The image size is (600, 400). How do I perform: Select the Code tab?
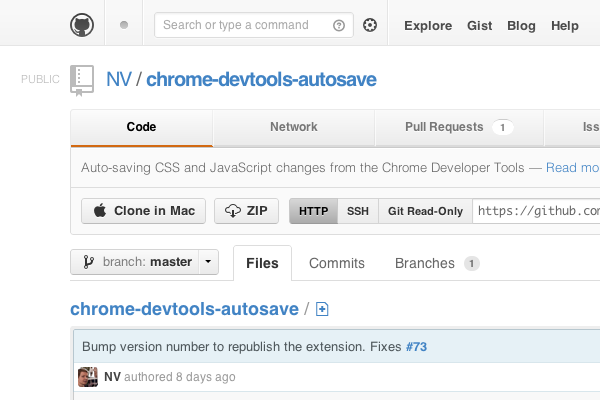[x=142, y=127]
